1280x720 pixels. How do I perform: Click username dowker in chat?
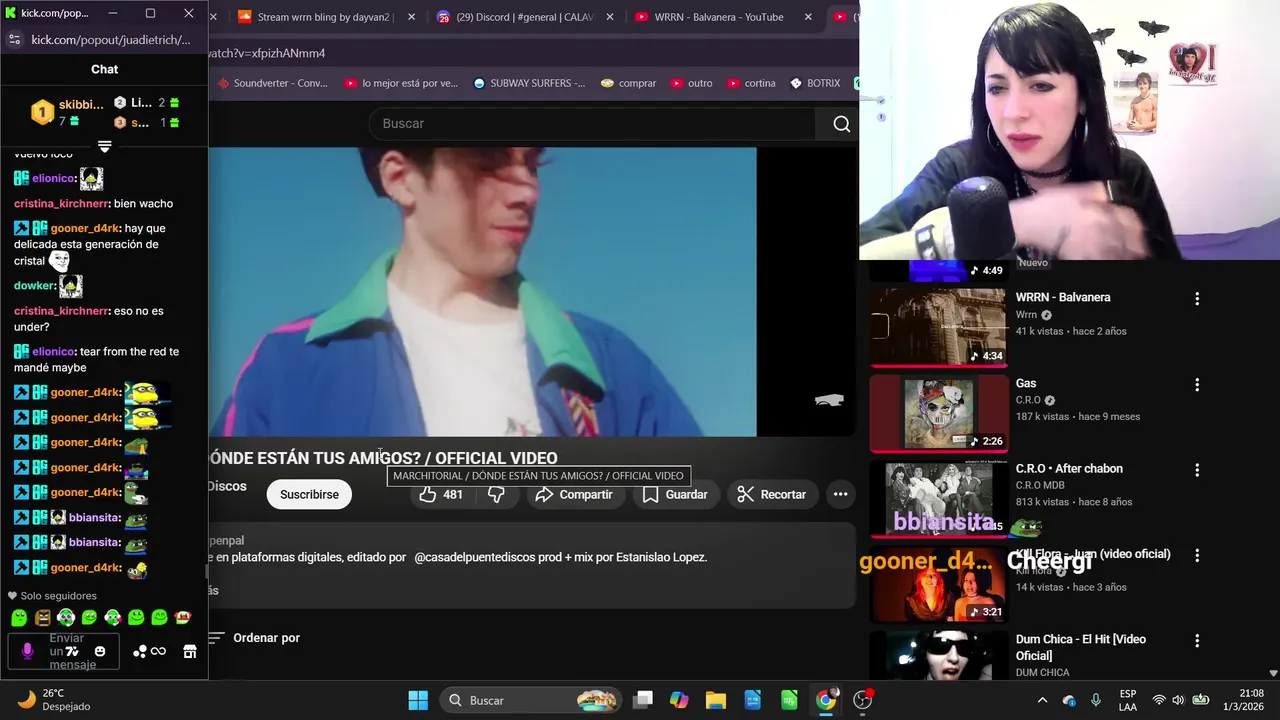[34, 286]
